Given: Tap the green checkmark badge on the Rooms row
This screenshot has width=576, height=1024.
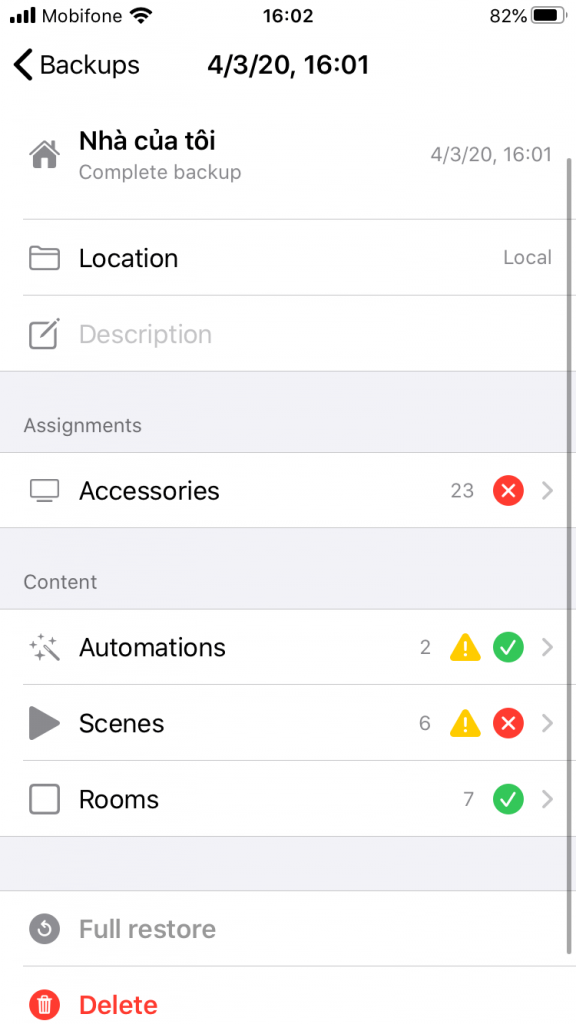Looking at the screenshot, I should pos(508,799).
